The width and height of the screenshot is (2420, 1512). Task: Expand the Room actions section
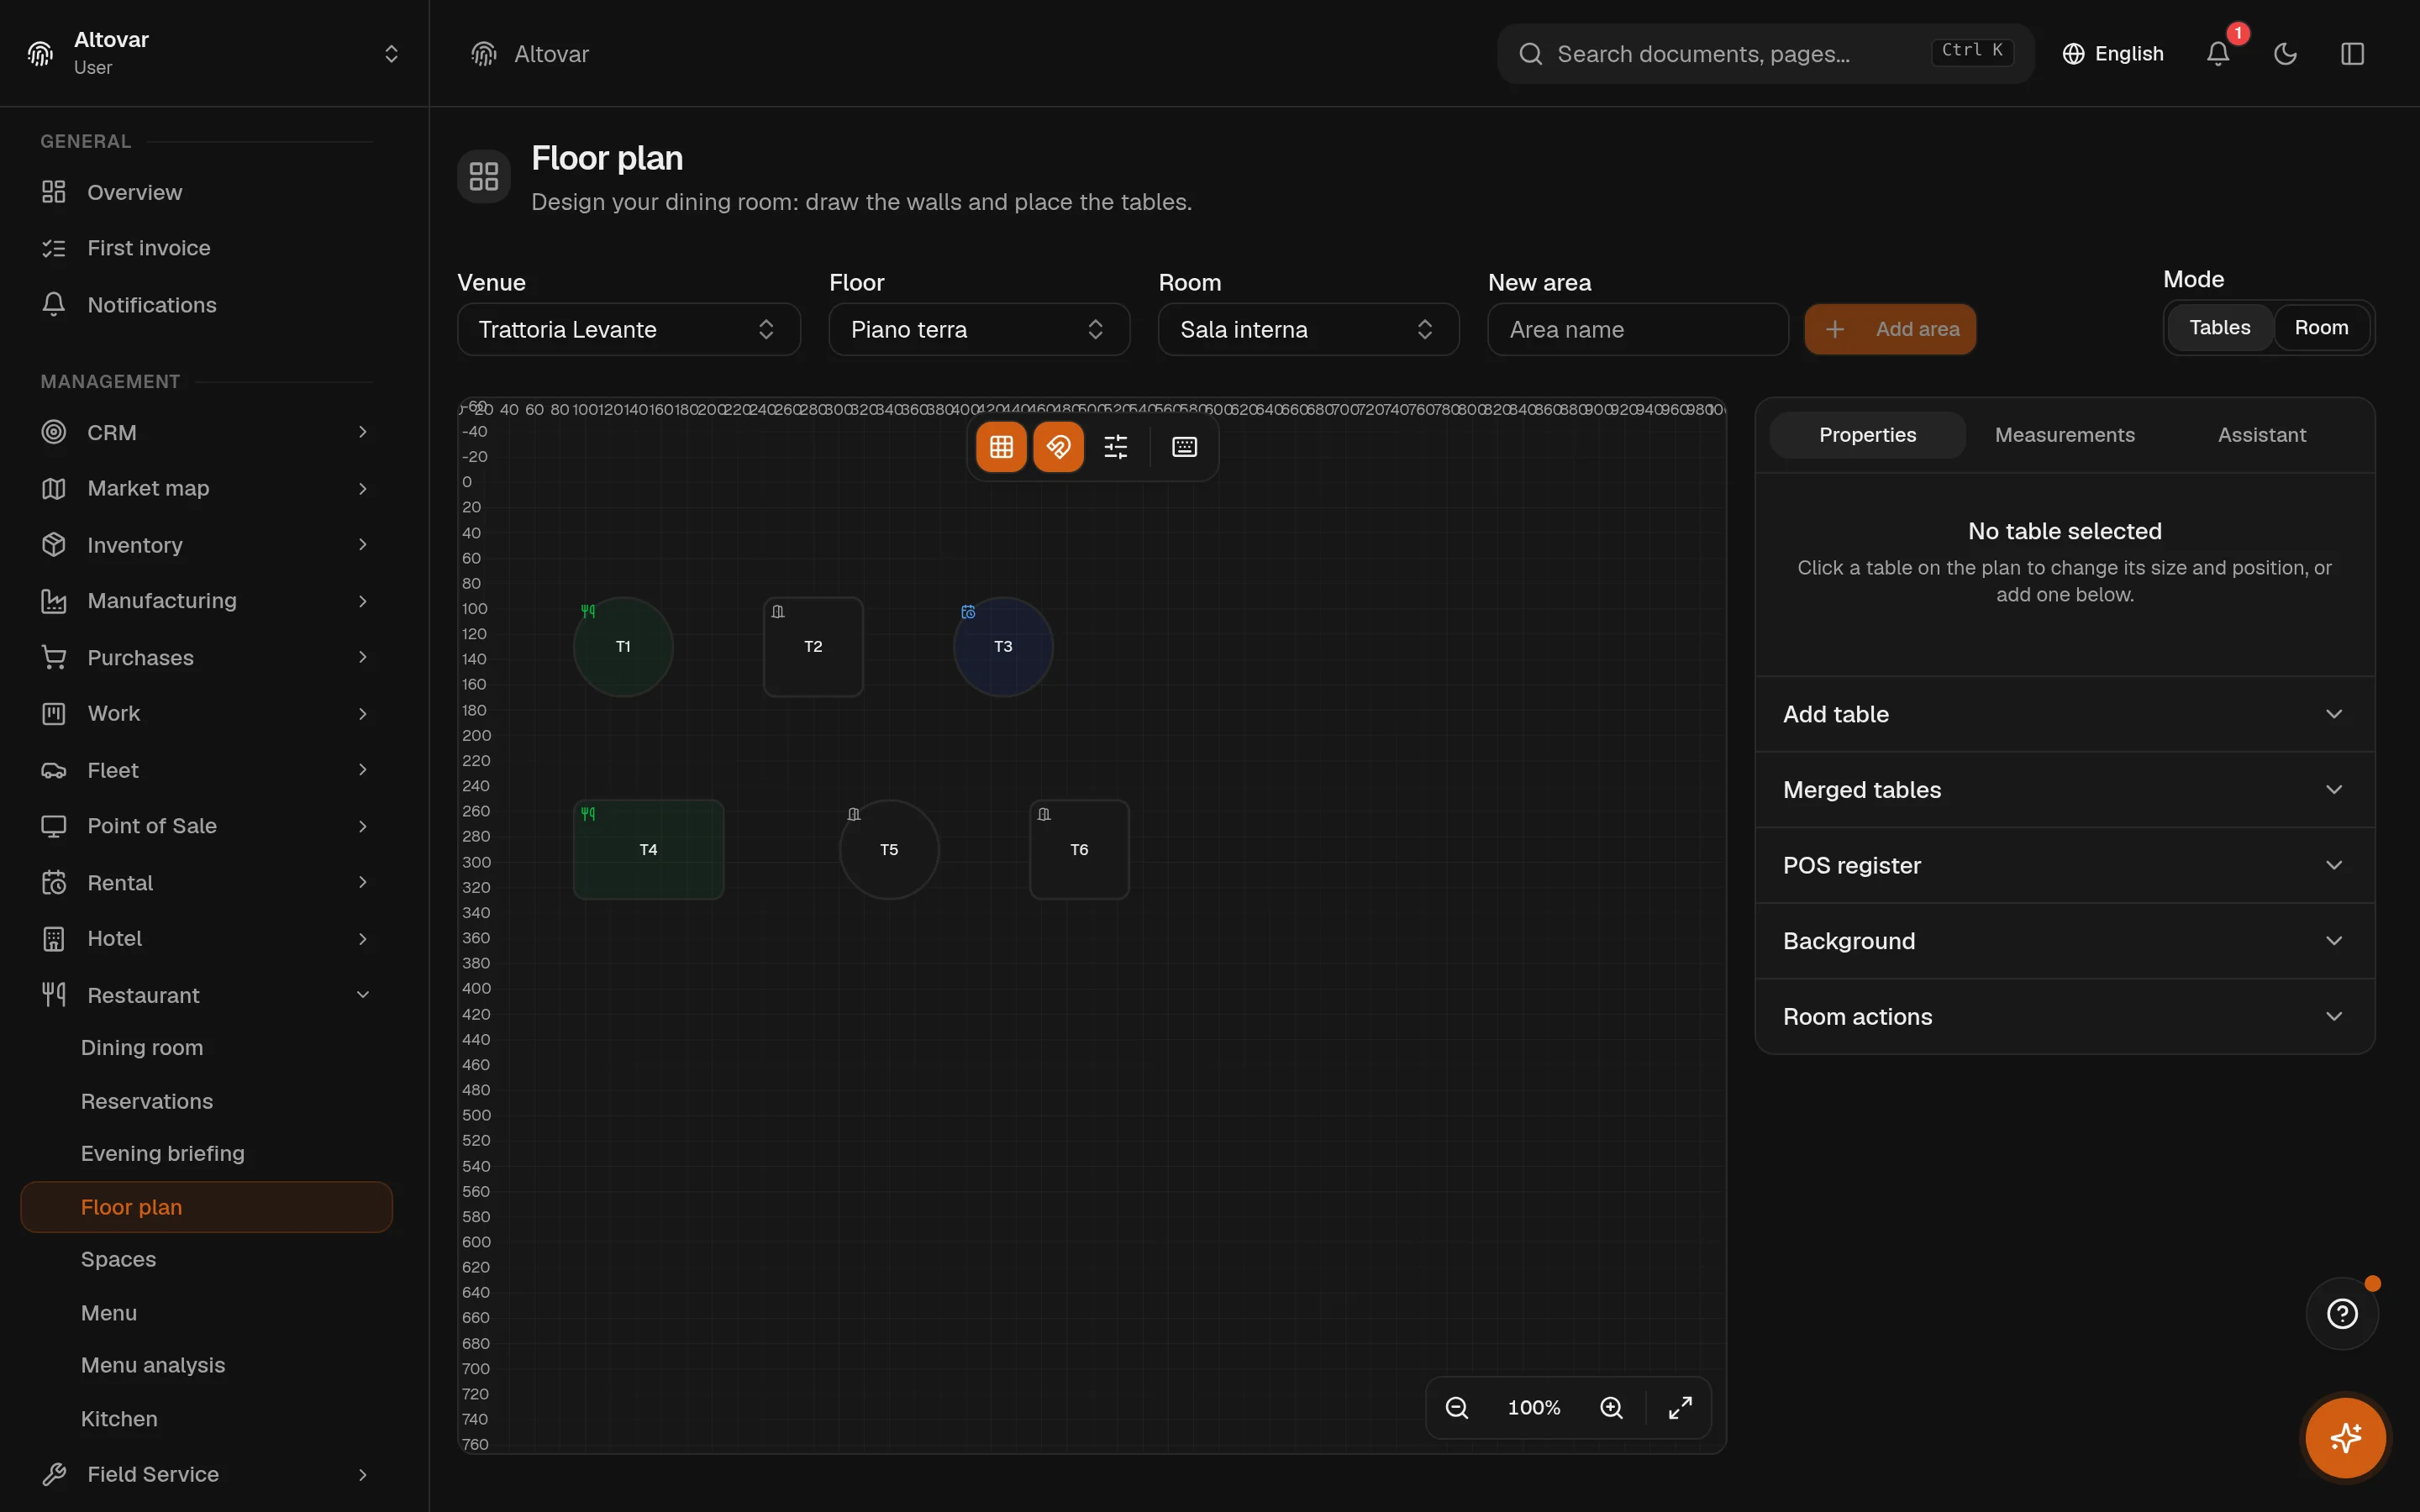pyautogui.click(x=2064, y=1016)
